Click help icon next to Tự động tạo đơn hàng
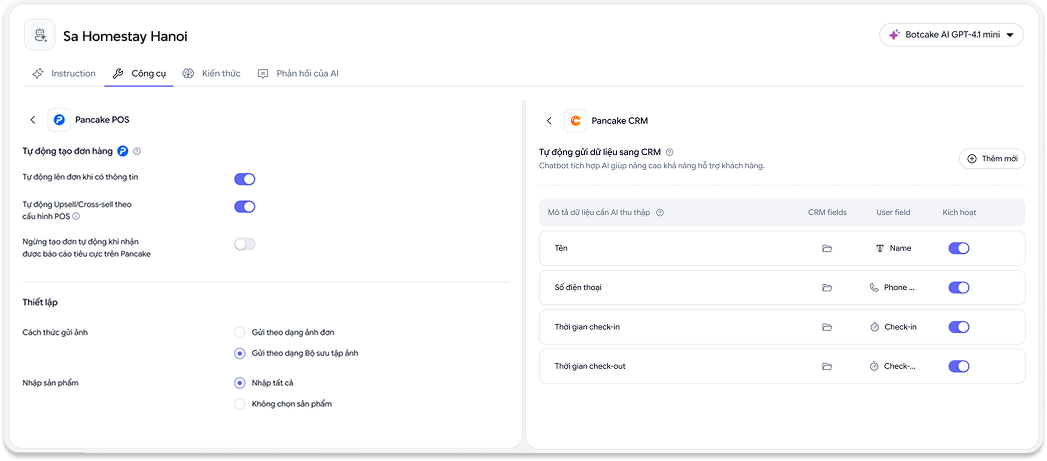 [x=137, y=152]
